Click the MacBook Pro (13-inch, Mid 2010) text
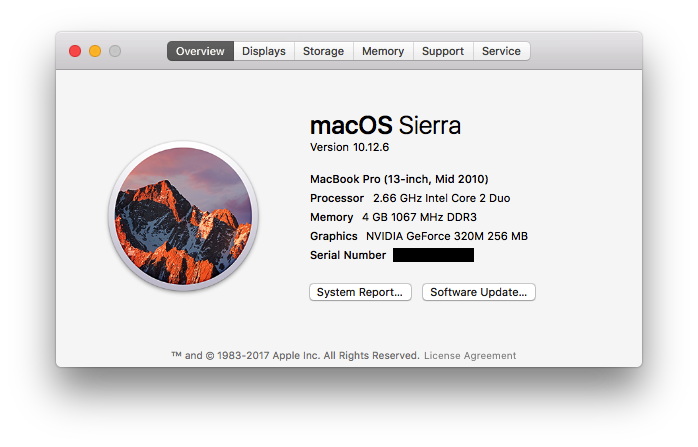698x447 pixels. 399,179
